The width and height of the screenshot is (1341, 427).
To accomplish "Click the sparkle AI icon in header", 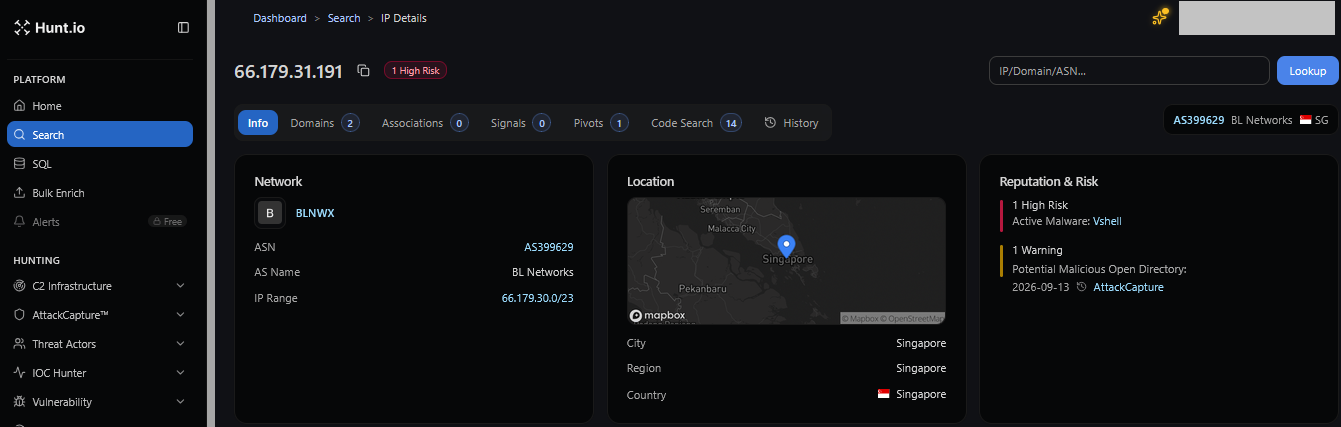I will click(1160, 17).
